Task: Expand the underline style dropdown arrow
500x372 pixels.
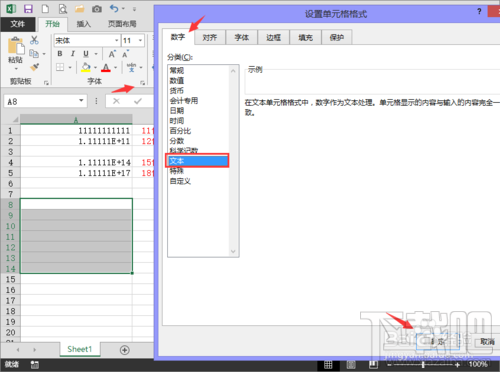Action: [x=96, y=54]
